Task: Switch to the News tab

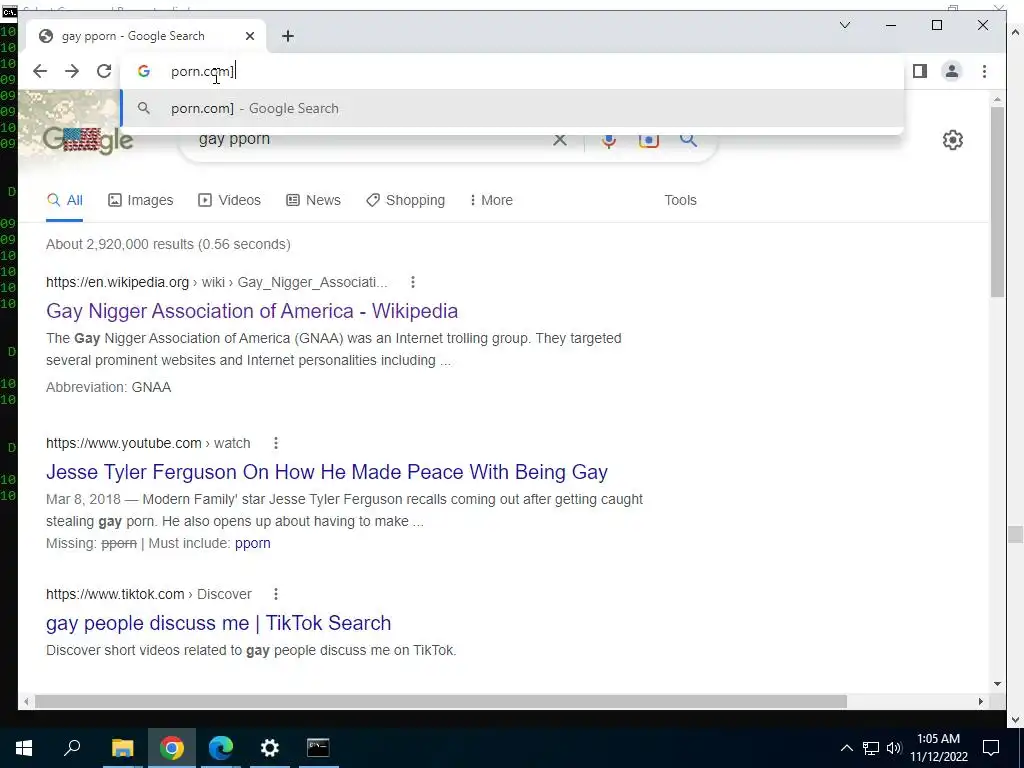Action: point(313,200)
